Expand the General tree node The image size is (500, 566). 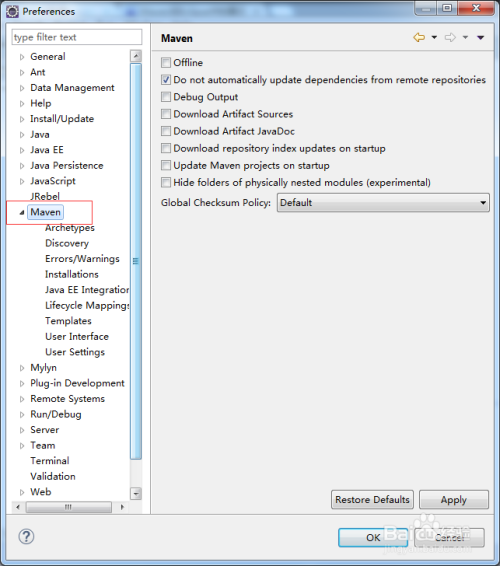coord(22,57)
